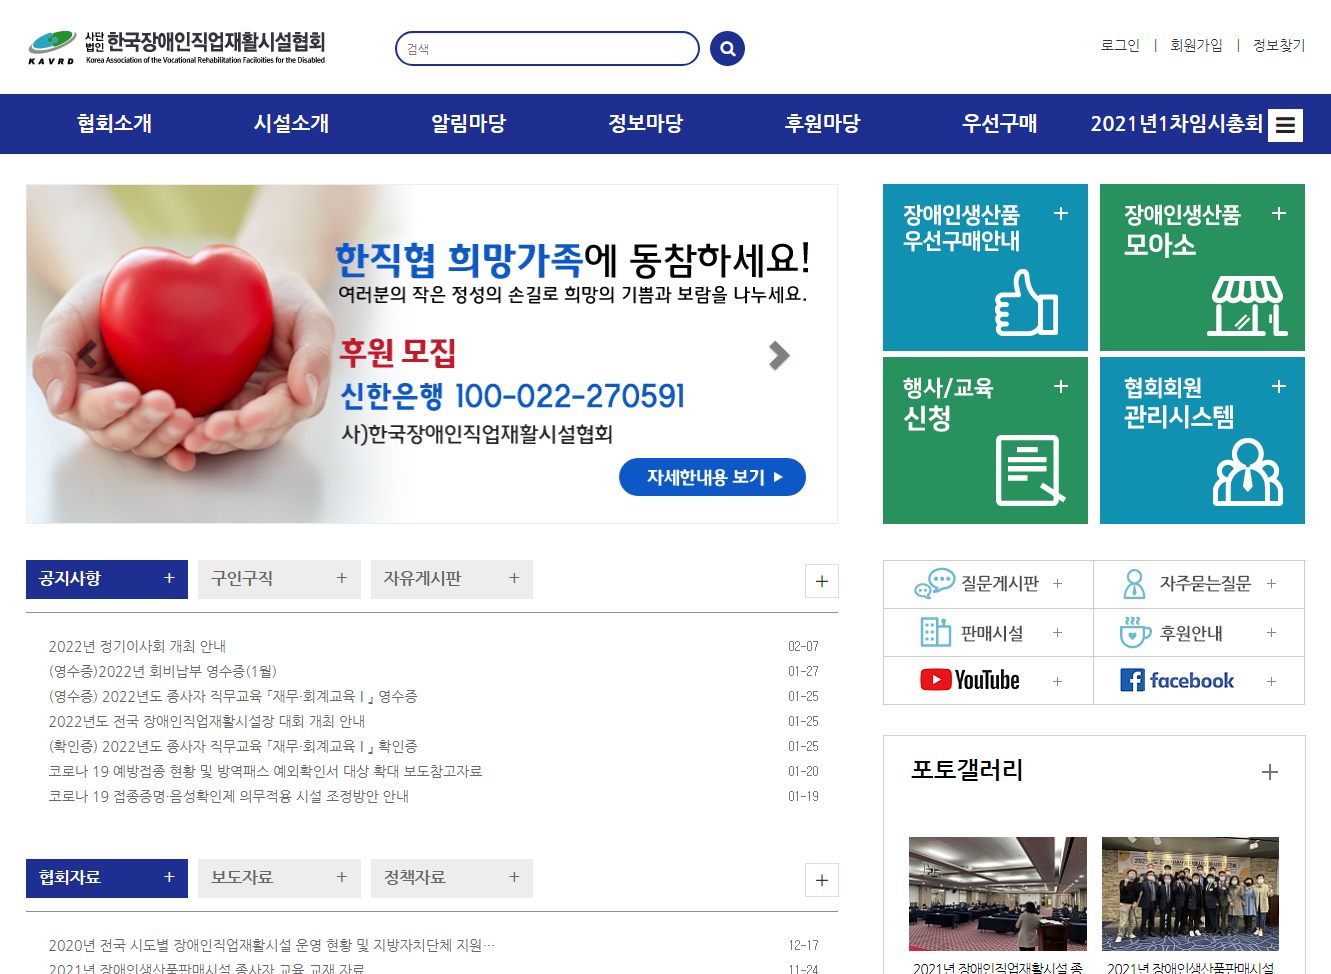Click the thumbs-up priority purchase icon
Screen dimensions: 1331x974
[x=1026, y=303]
